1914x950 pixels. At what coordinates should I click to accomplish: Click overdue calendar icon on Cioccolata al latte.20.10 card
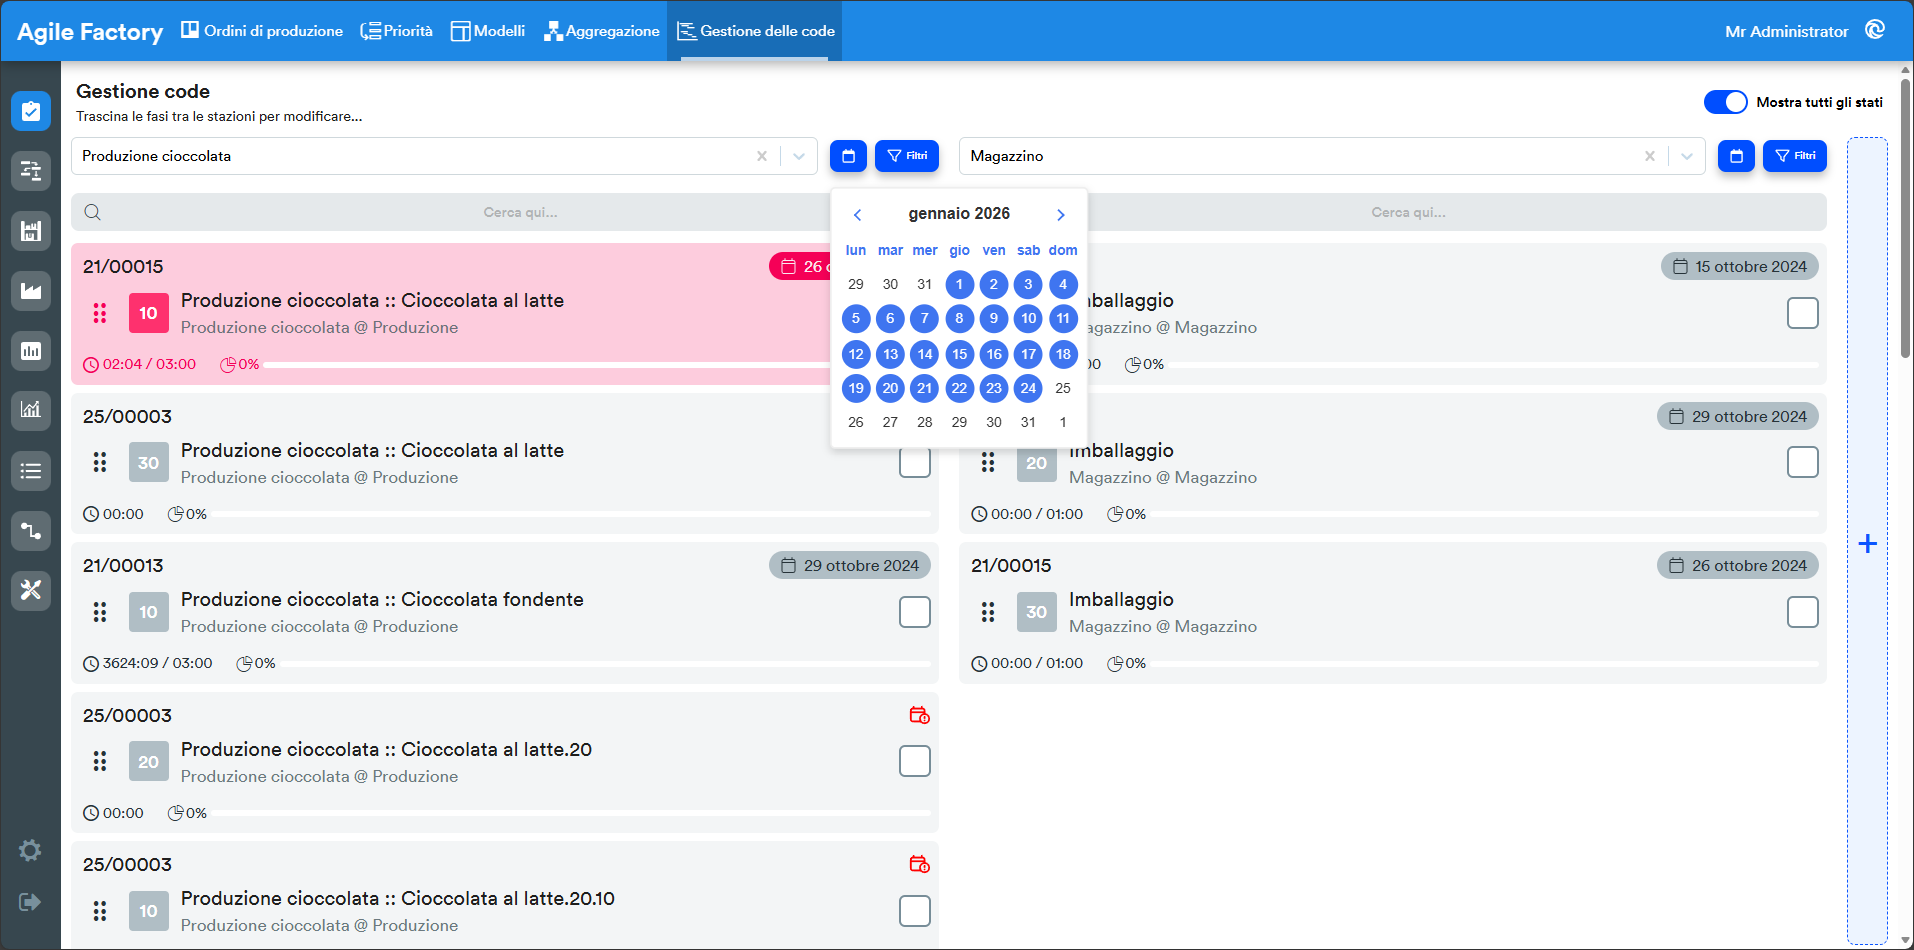coord(919,864)
